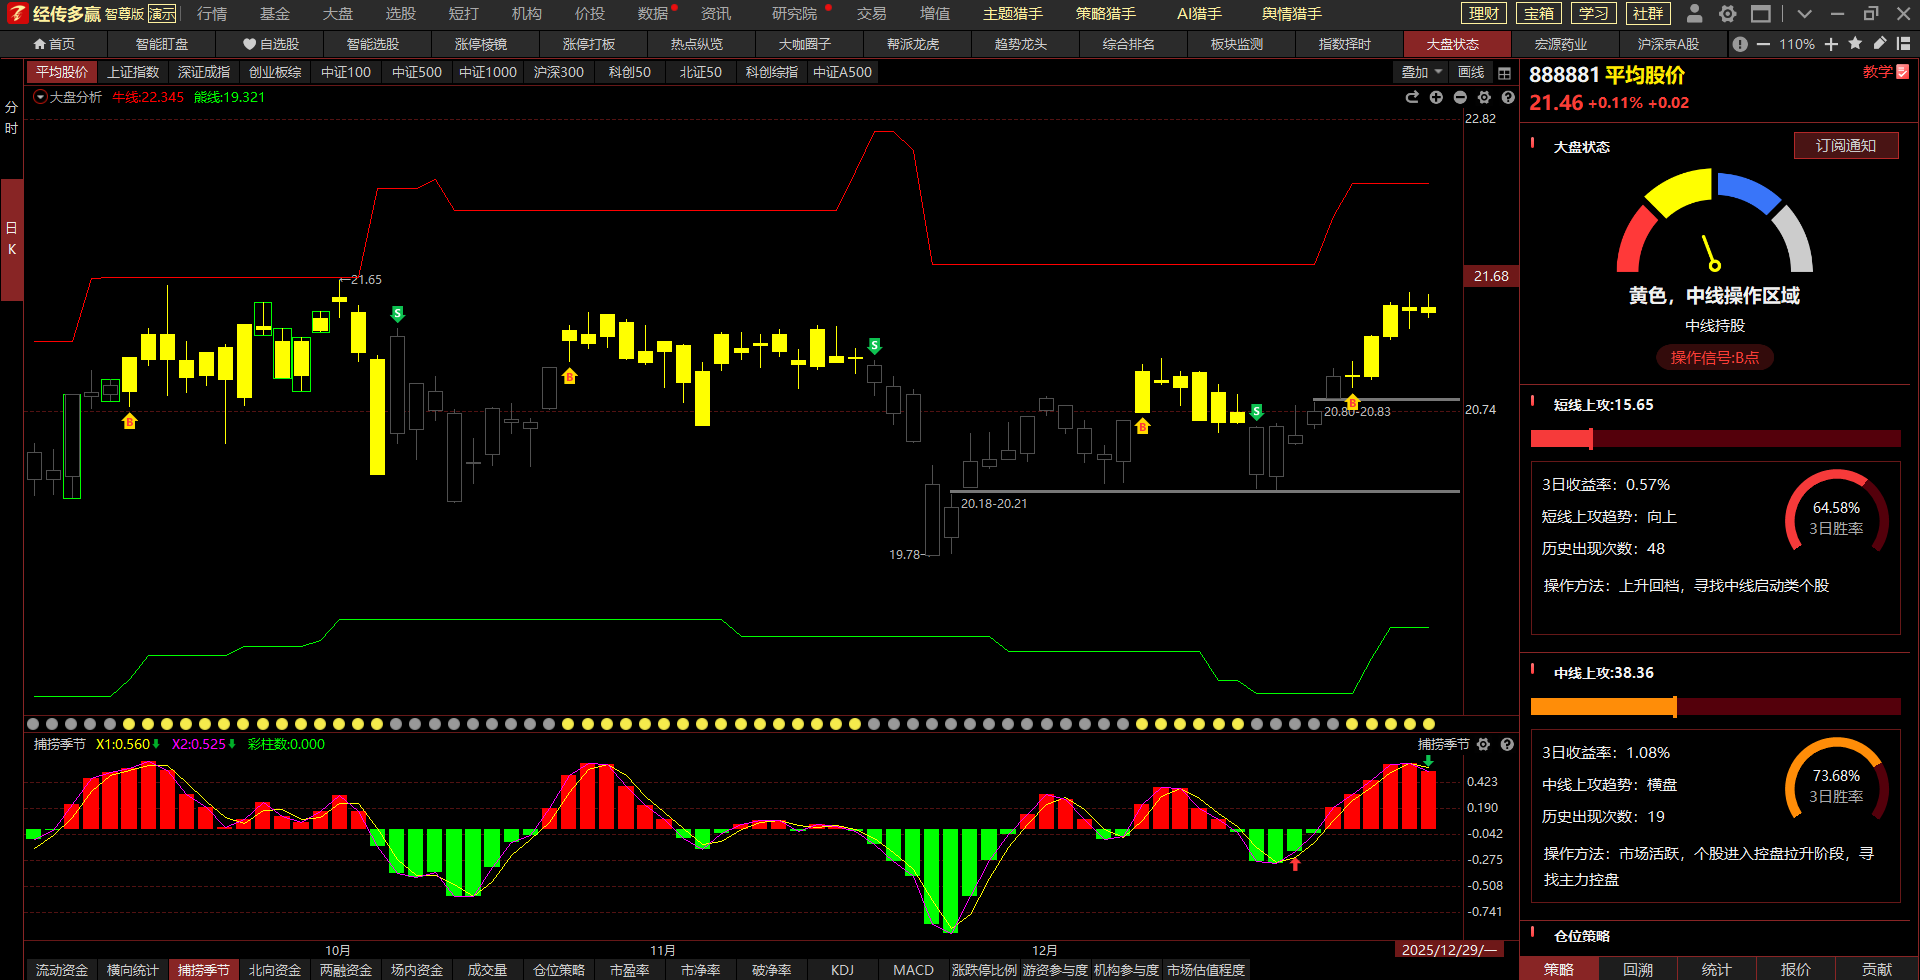Zoom out chart with minus circle icon
Image resolution: width=1920 pixels, height=980 pixels.
pyautogui.click(x=1460, y=97)
